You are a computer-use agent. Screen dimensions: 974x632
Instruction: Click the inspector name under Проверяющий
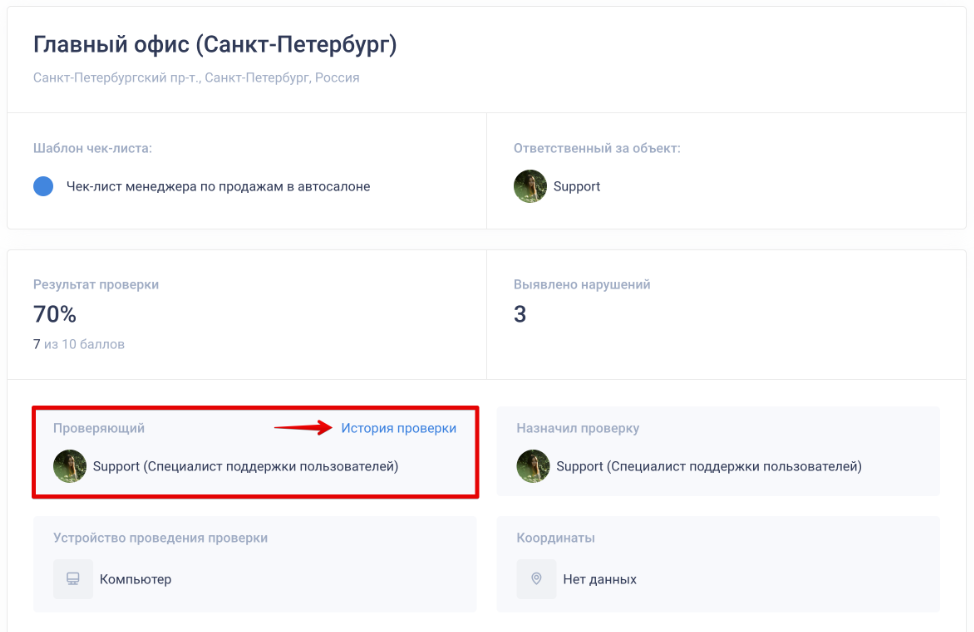245,466
